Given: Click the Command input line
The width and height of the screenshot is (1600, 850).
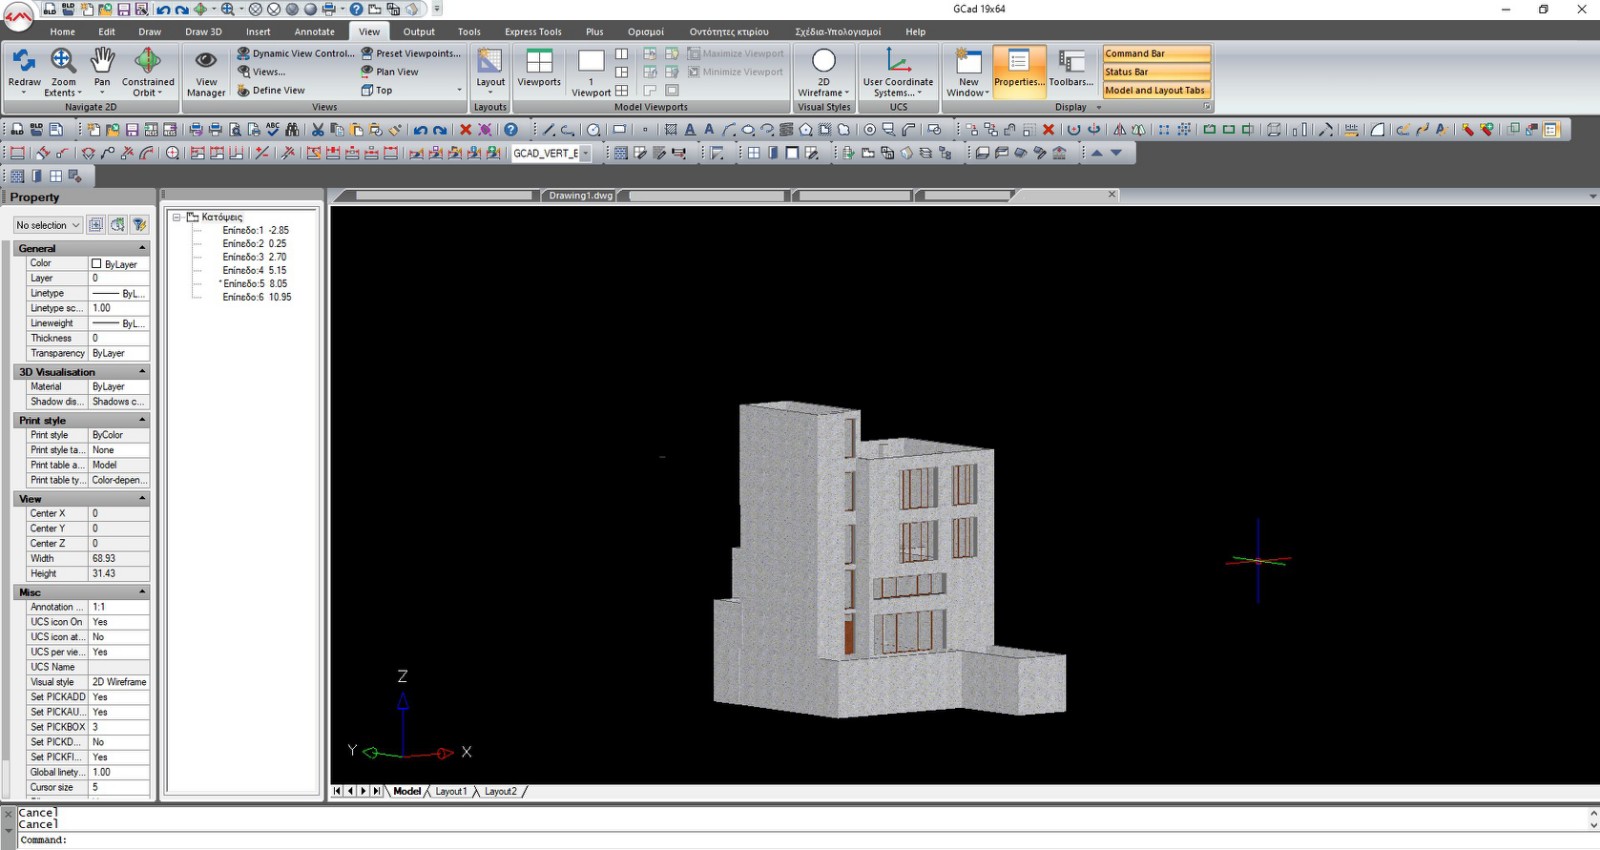Looking at the screenshot, I should pyautogui.click(x=800, y=840).
